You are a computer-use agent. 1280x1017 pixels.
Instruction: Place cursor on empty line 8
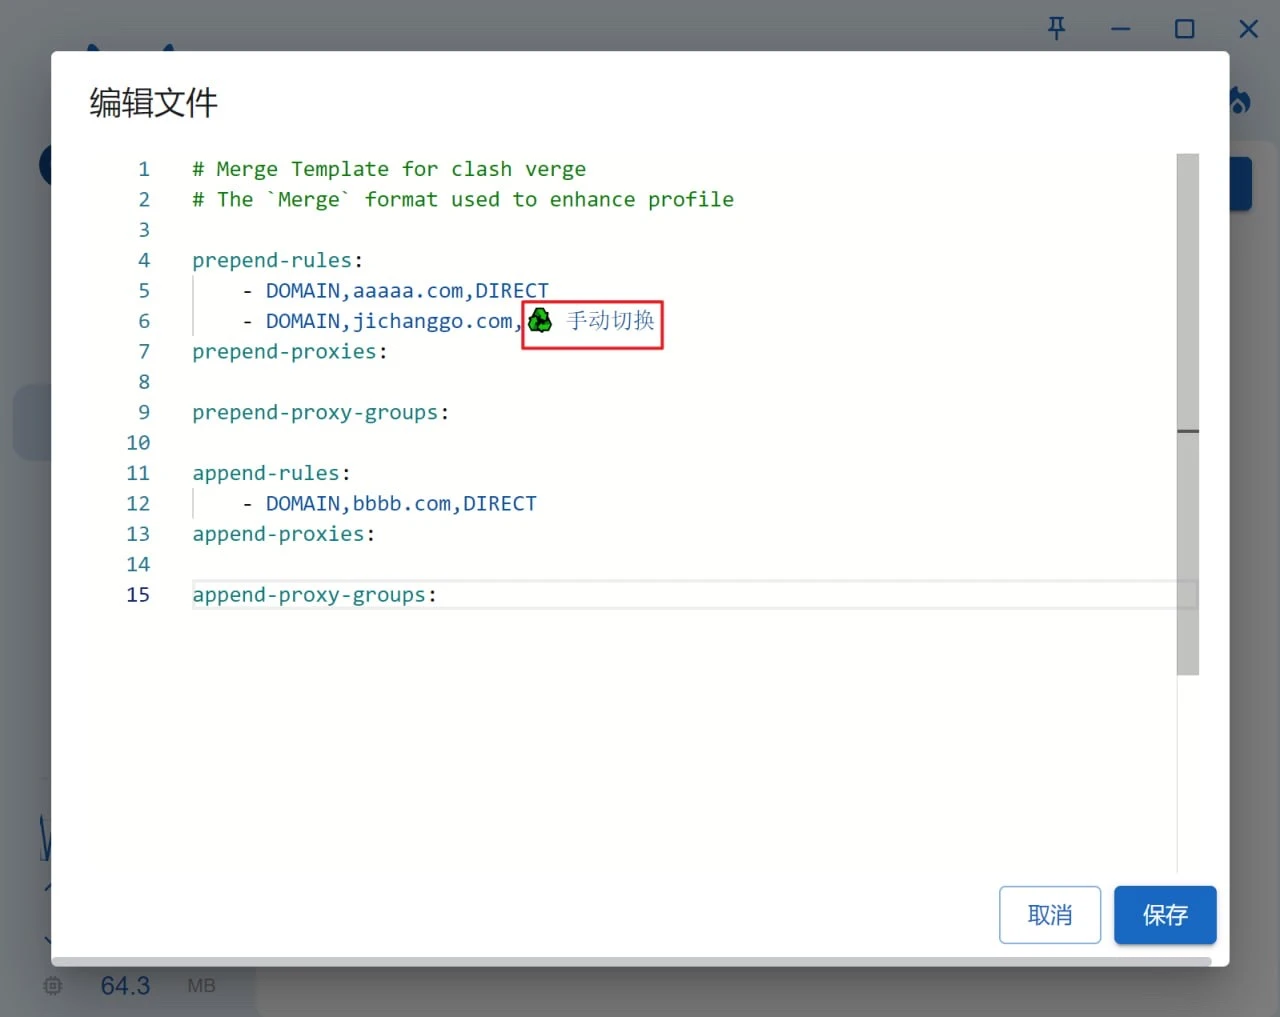point(400,382)
